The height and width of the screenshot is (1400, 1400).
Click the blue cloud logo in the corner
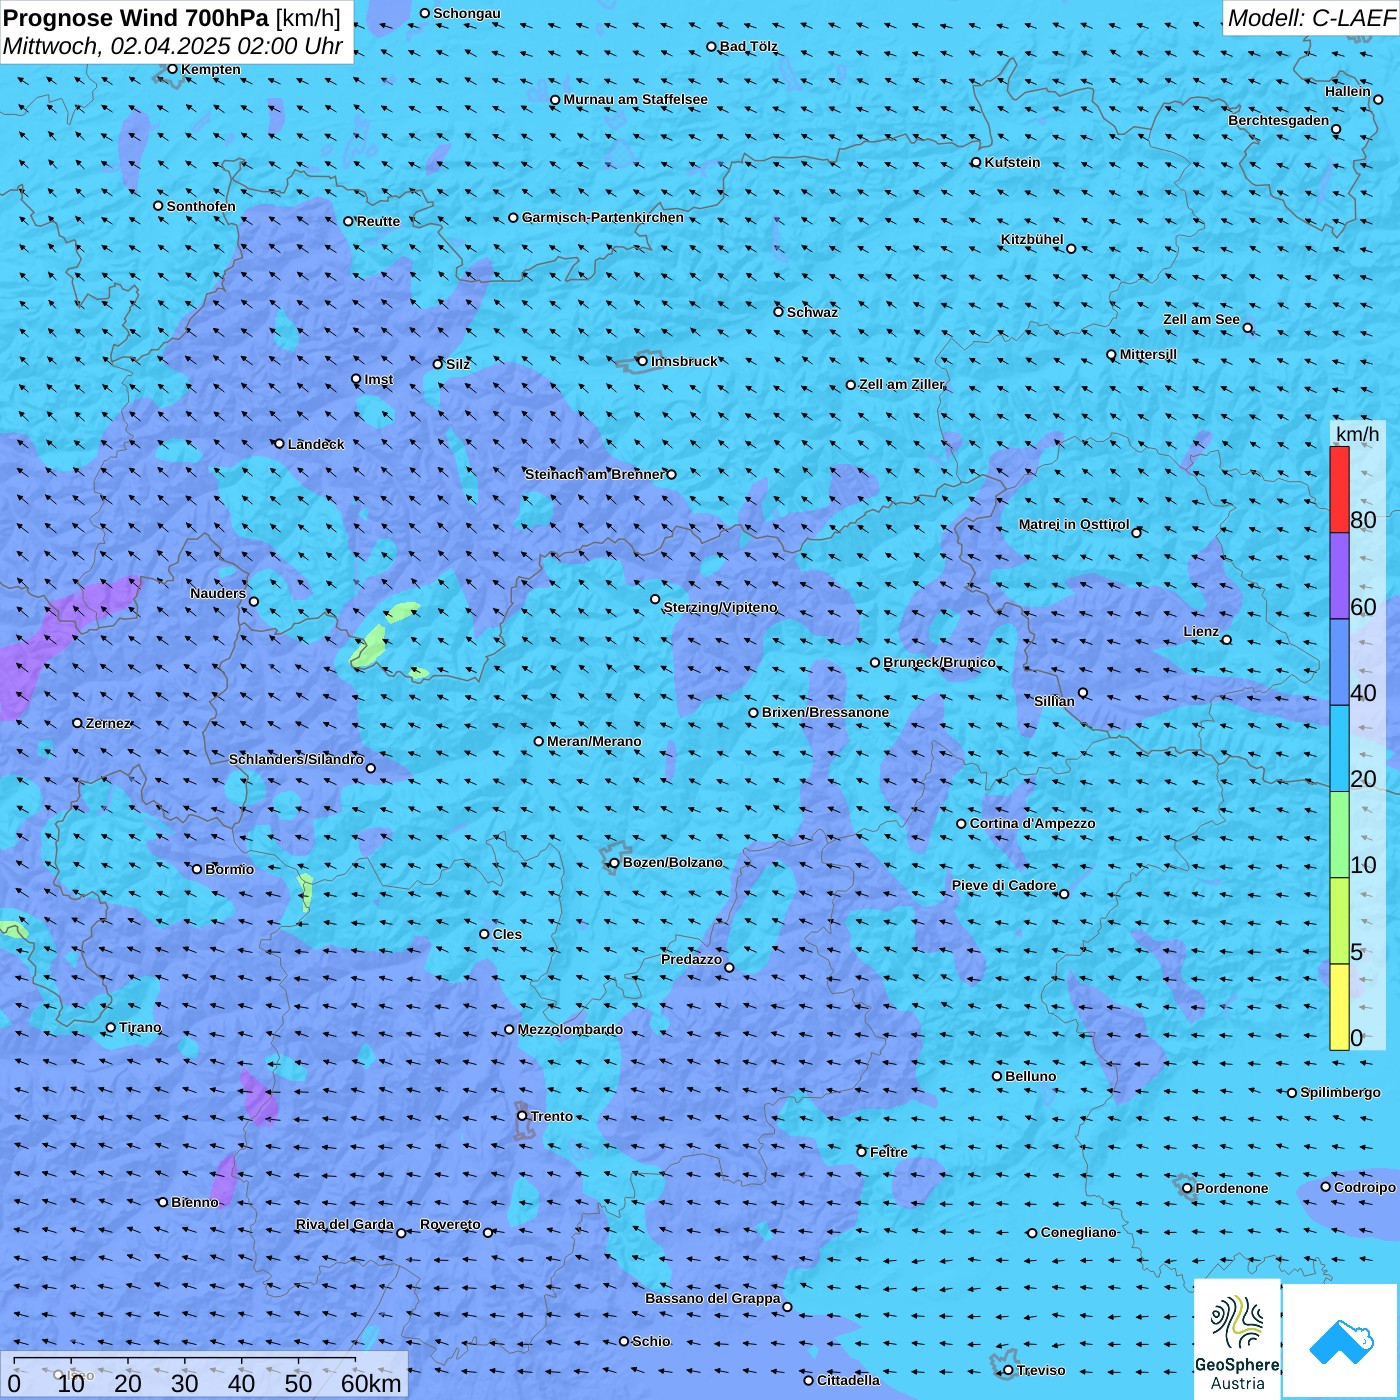1341,1342
